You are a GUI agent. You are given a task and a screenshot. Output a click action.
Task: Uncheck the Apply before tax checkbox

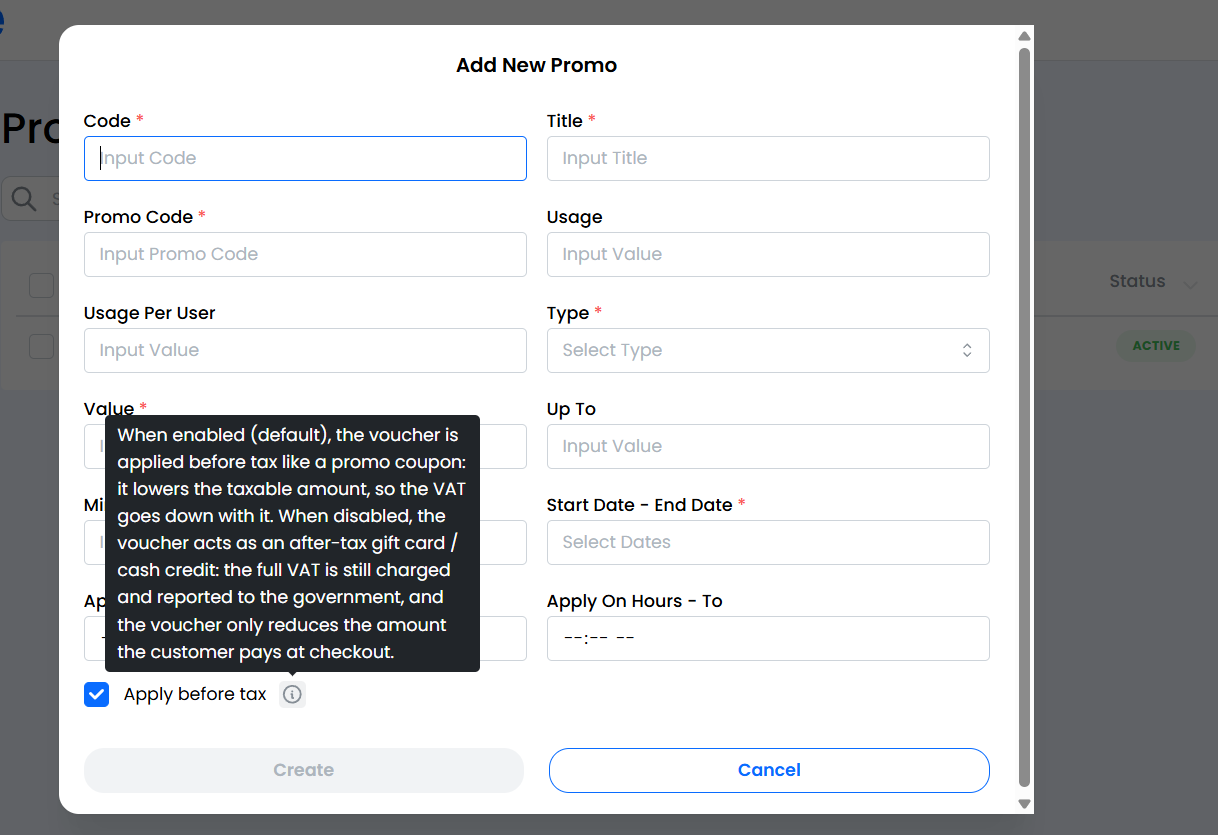[x=96, y=694]
